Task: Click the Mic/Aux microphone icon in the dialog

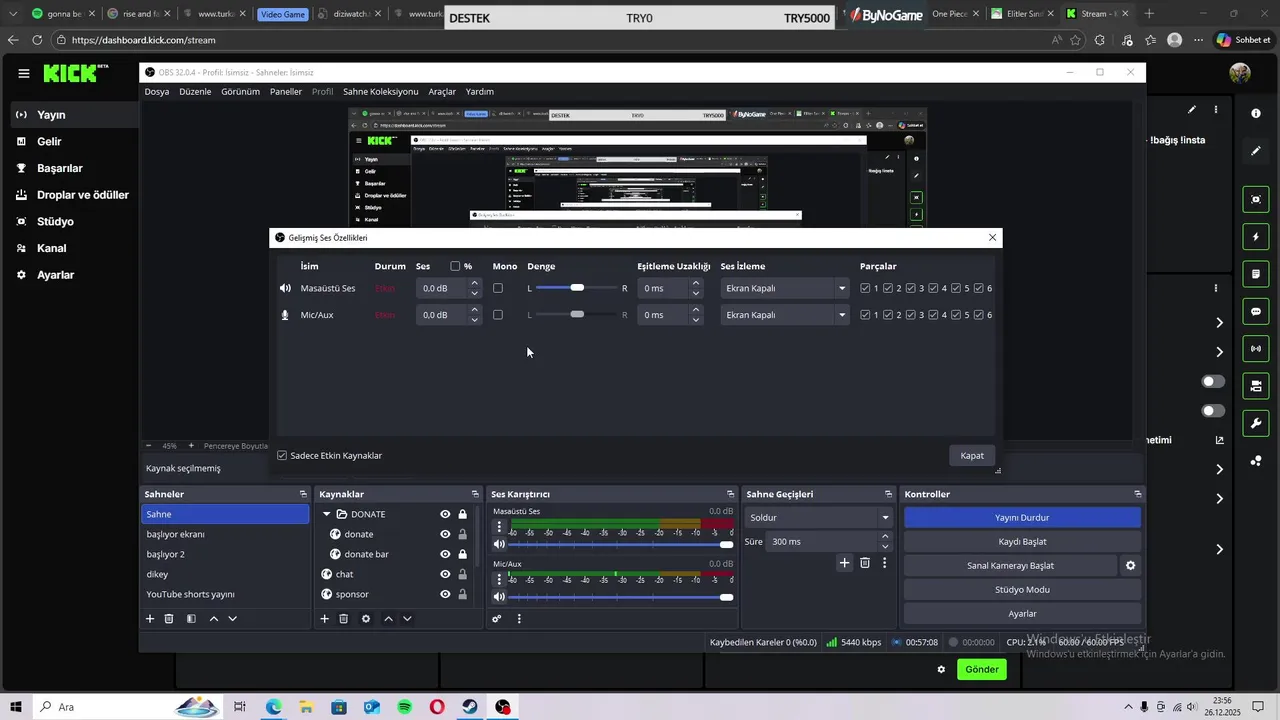Action: point(285,315)
